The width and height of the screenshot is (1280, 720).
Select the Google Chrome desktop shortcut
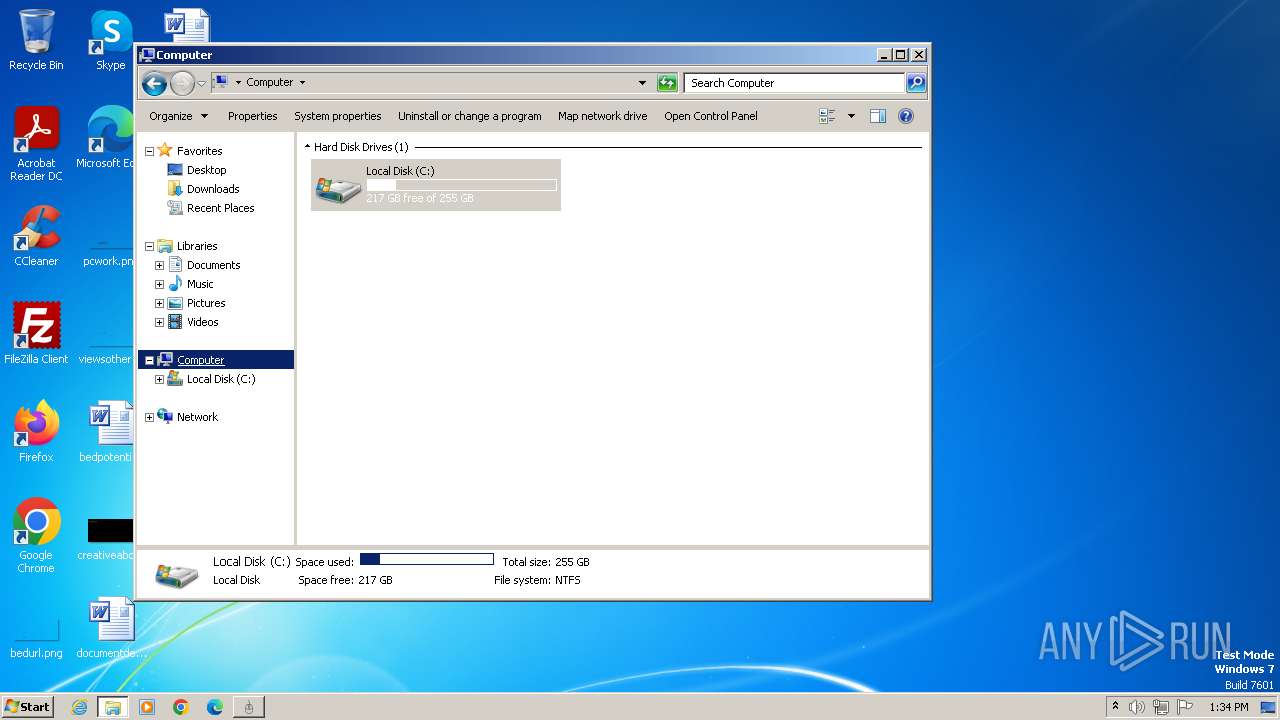(x=36, y=536)
